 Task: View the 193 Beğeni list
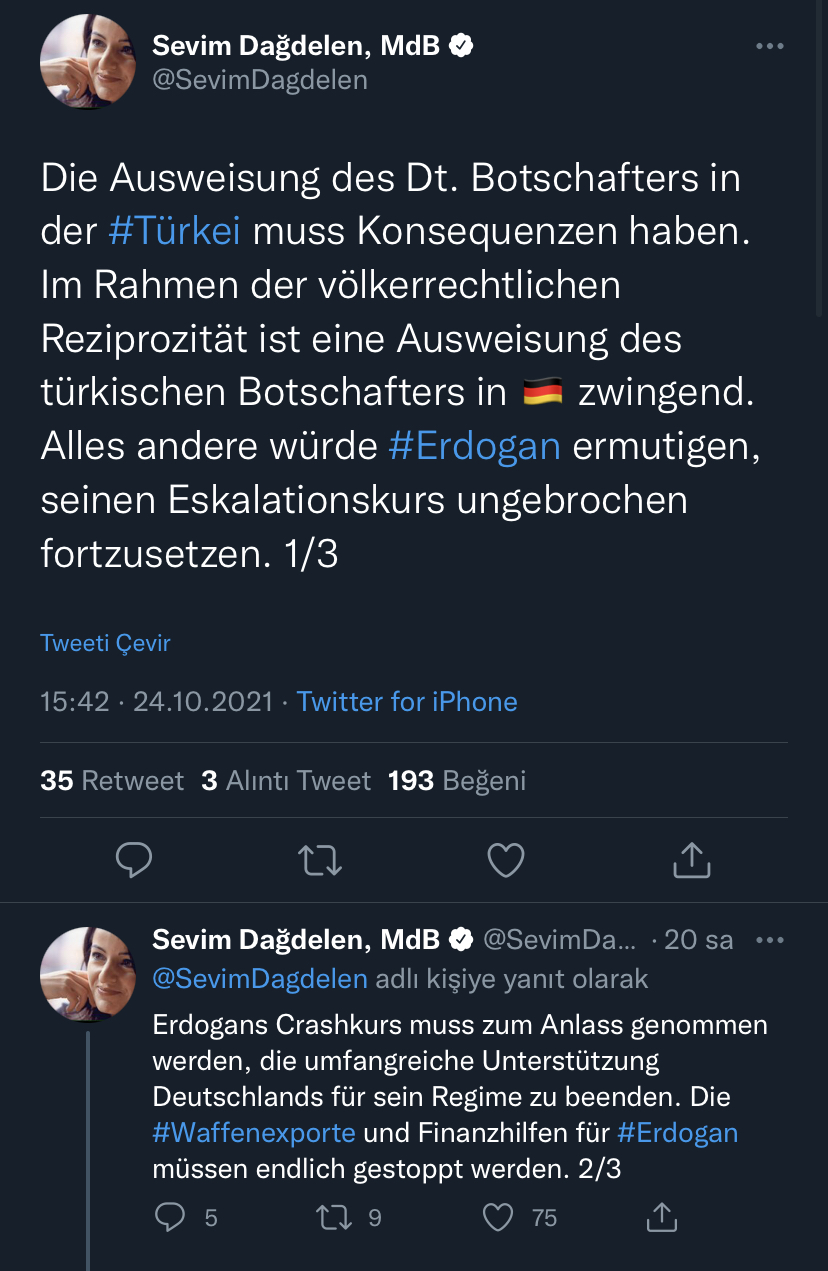[x=457, y=780]
